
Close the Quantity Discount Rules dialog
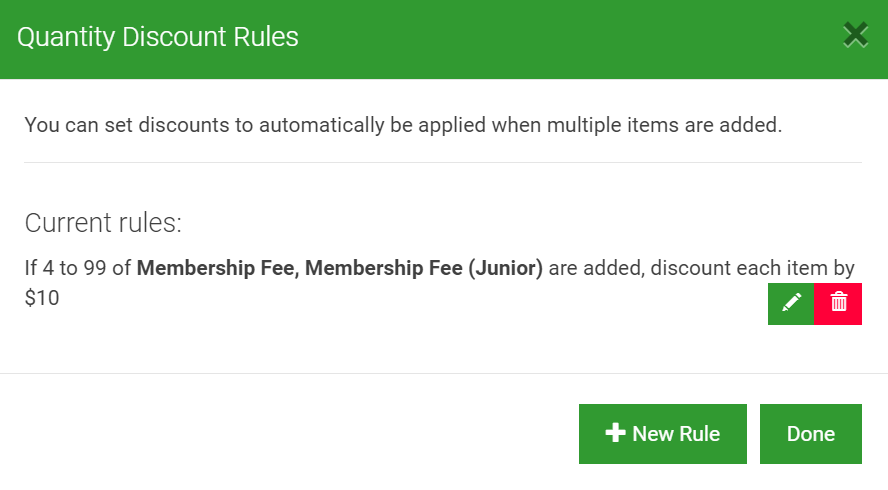pos(855,35)
